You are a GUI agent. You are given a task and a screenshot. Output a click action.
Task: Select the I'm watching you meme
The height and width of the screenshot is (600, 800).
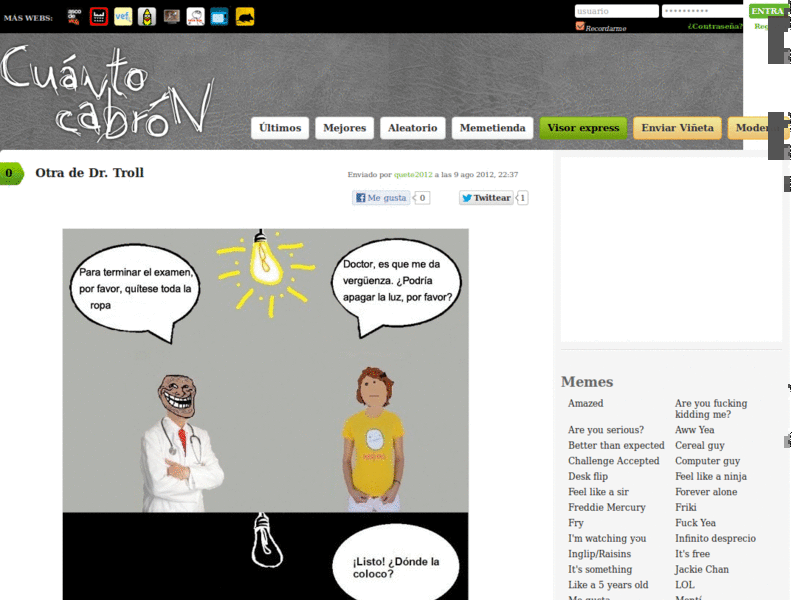click(607, 538)
